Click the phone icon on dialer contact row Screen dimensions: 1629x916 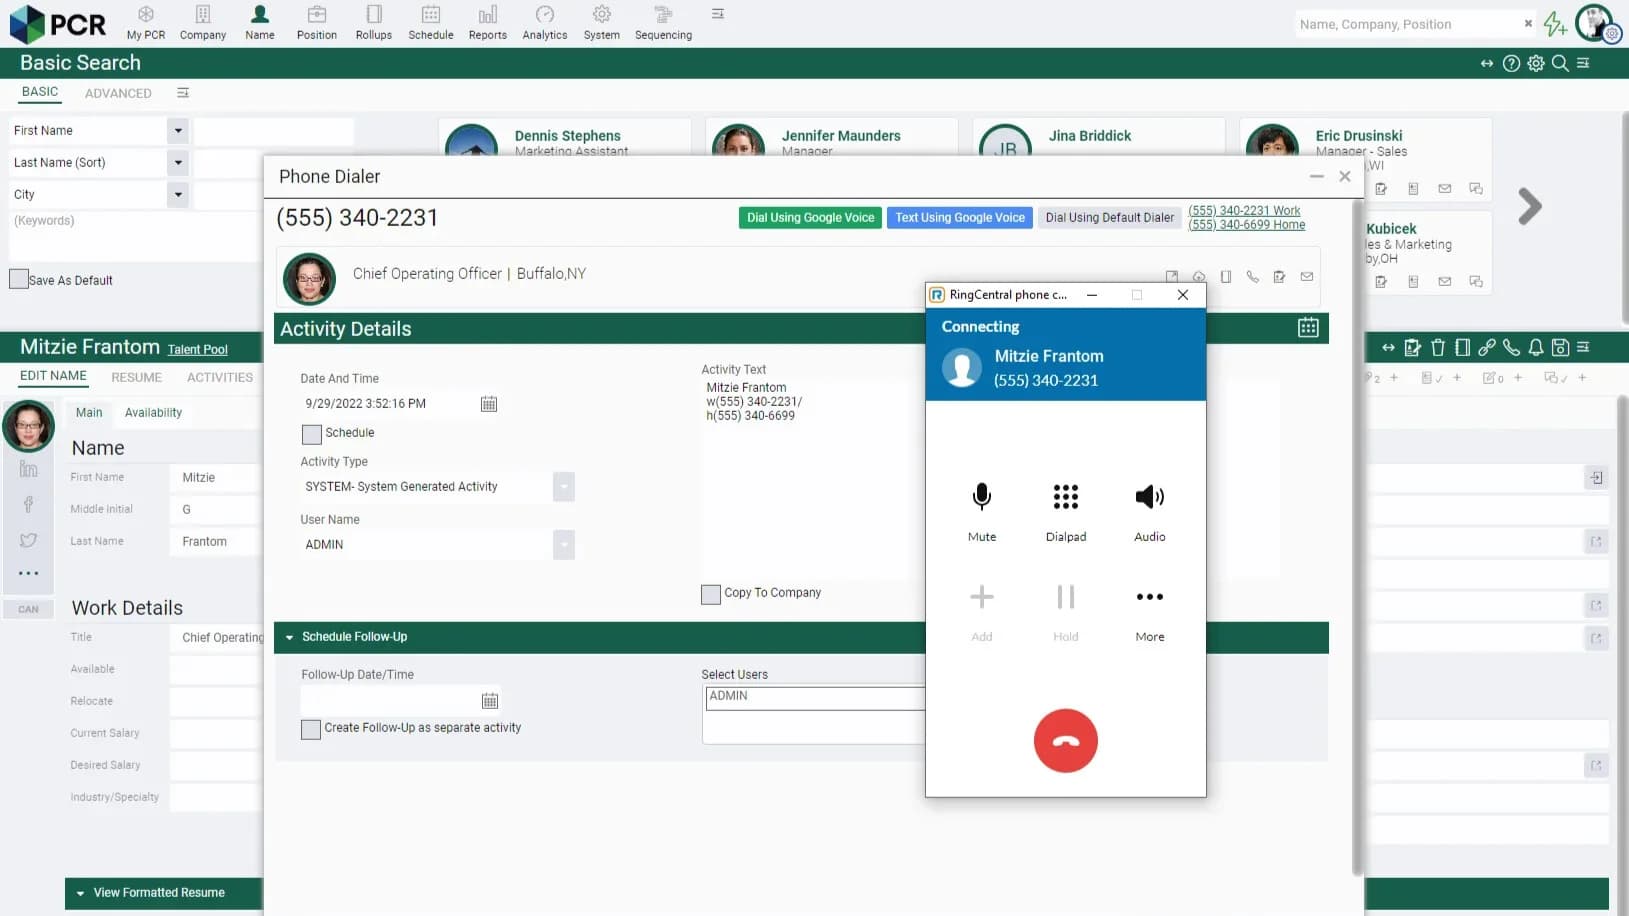1253,277
